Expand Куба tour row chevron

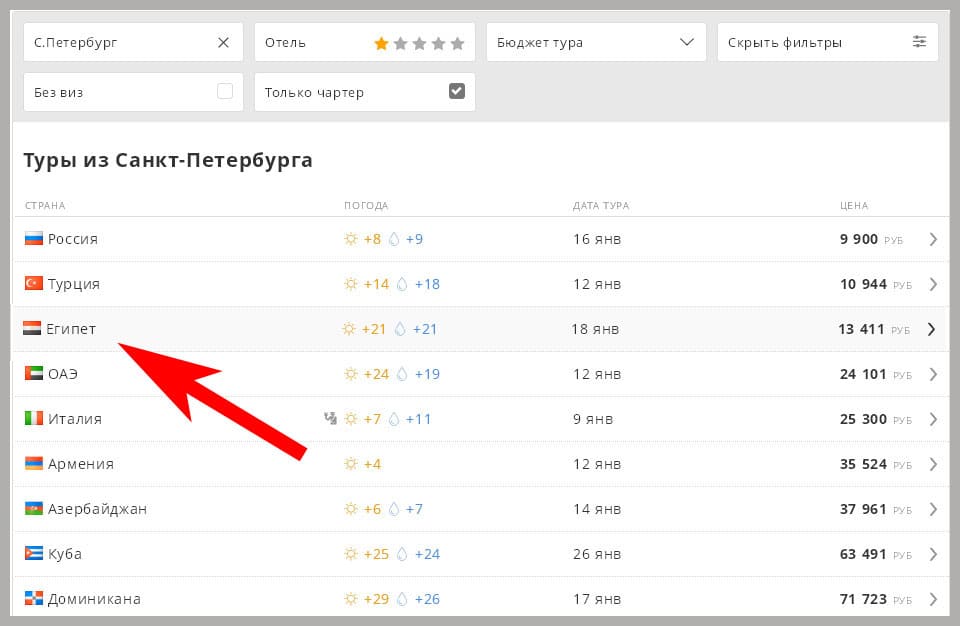point(933,554)
